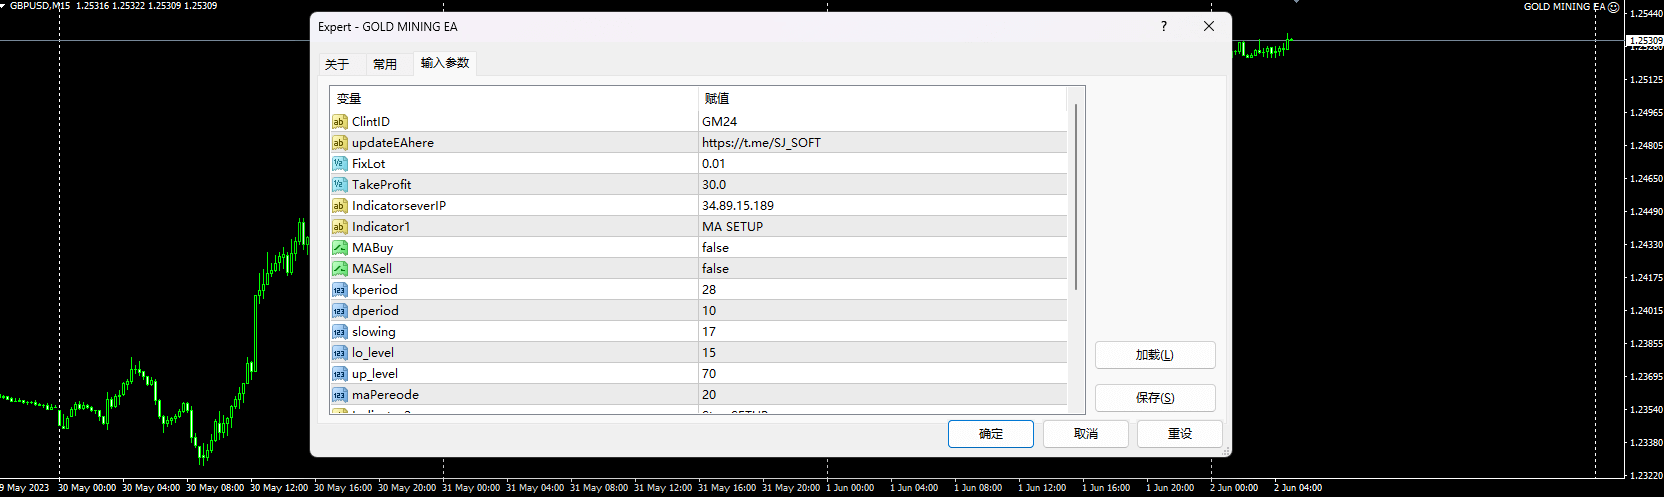Screen dimensions: 1664x497
Task: Click the FixLot double-type variable icon
Action: click(x=339, y=164)
